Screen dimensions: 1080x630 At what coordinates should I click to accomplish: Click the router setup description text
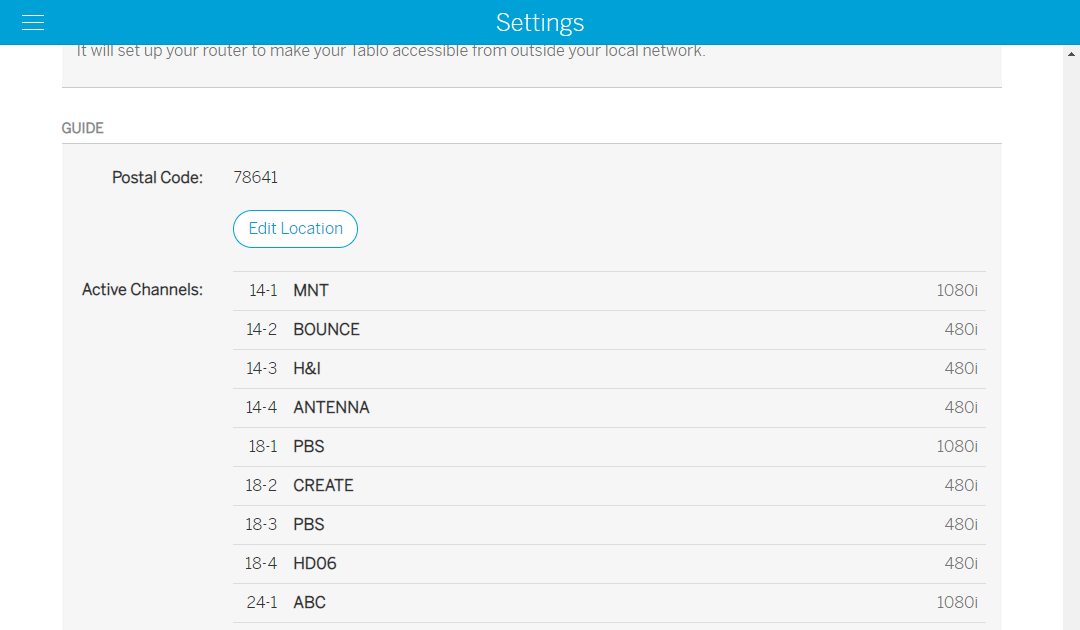coord(391,52)
